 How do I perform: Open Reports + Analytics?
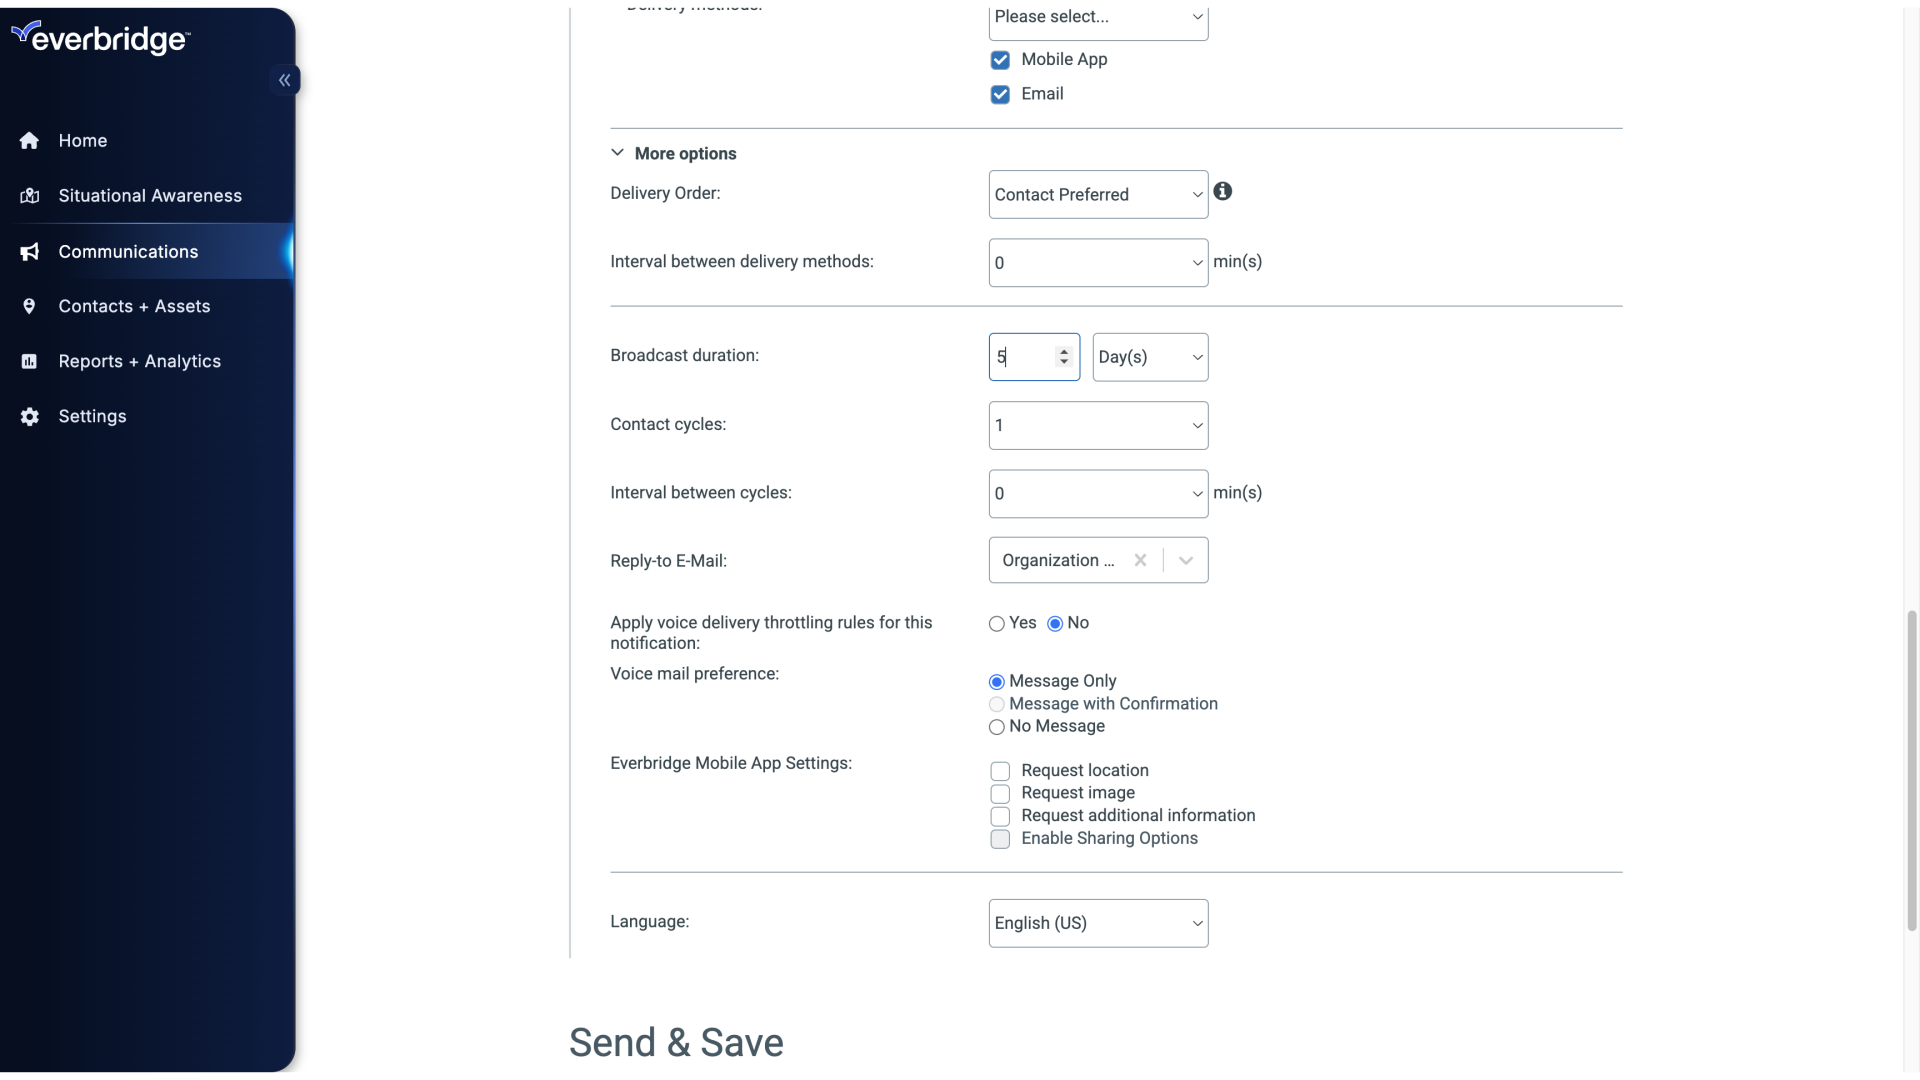coord(139,361)
